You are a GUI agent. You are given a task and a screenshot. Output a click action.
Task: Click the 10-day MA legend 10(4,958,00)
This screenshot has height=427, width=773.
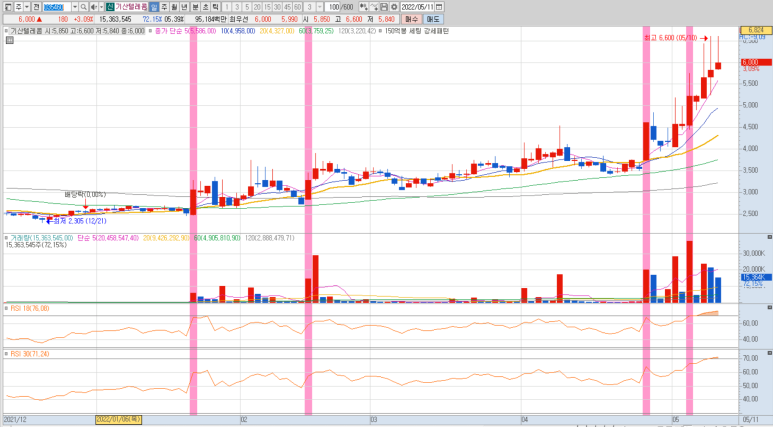click(238, 31)
